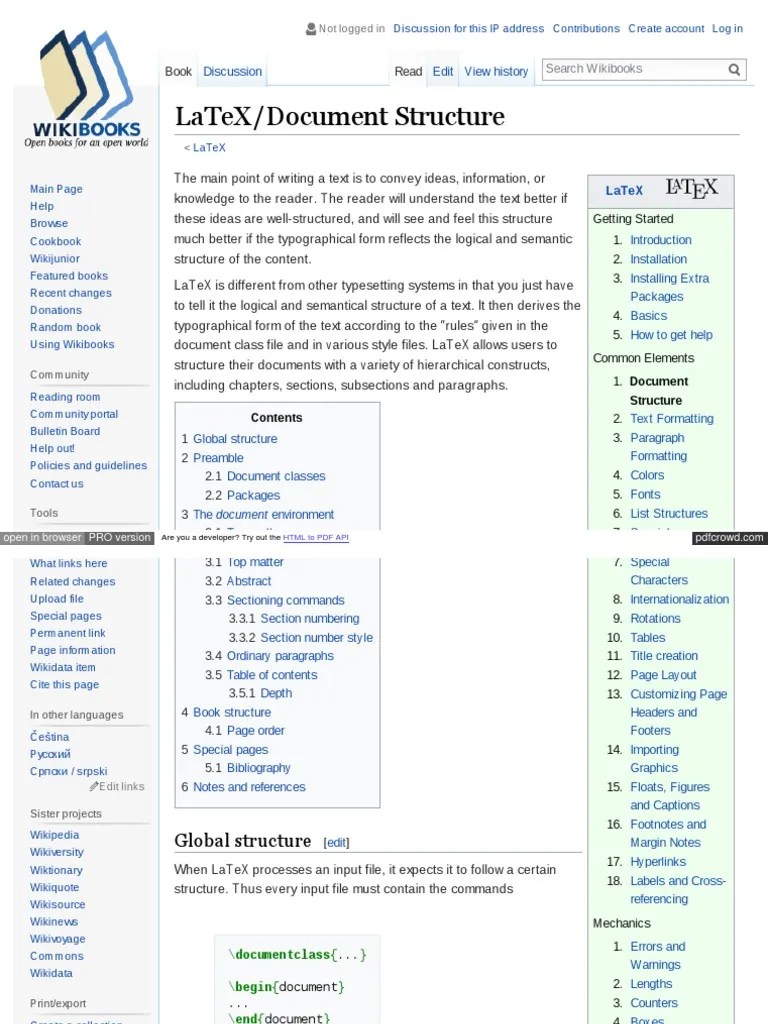Jump to 4 Book structure

pyautogui.click(x=232, y=712)
